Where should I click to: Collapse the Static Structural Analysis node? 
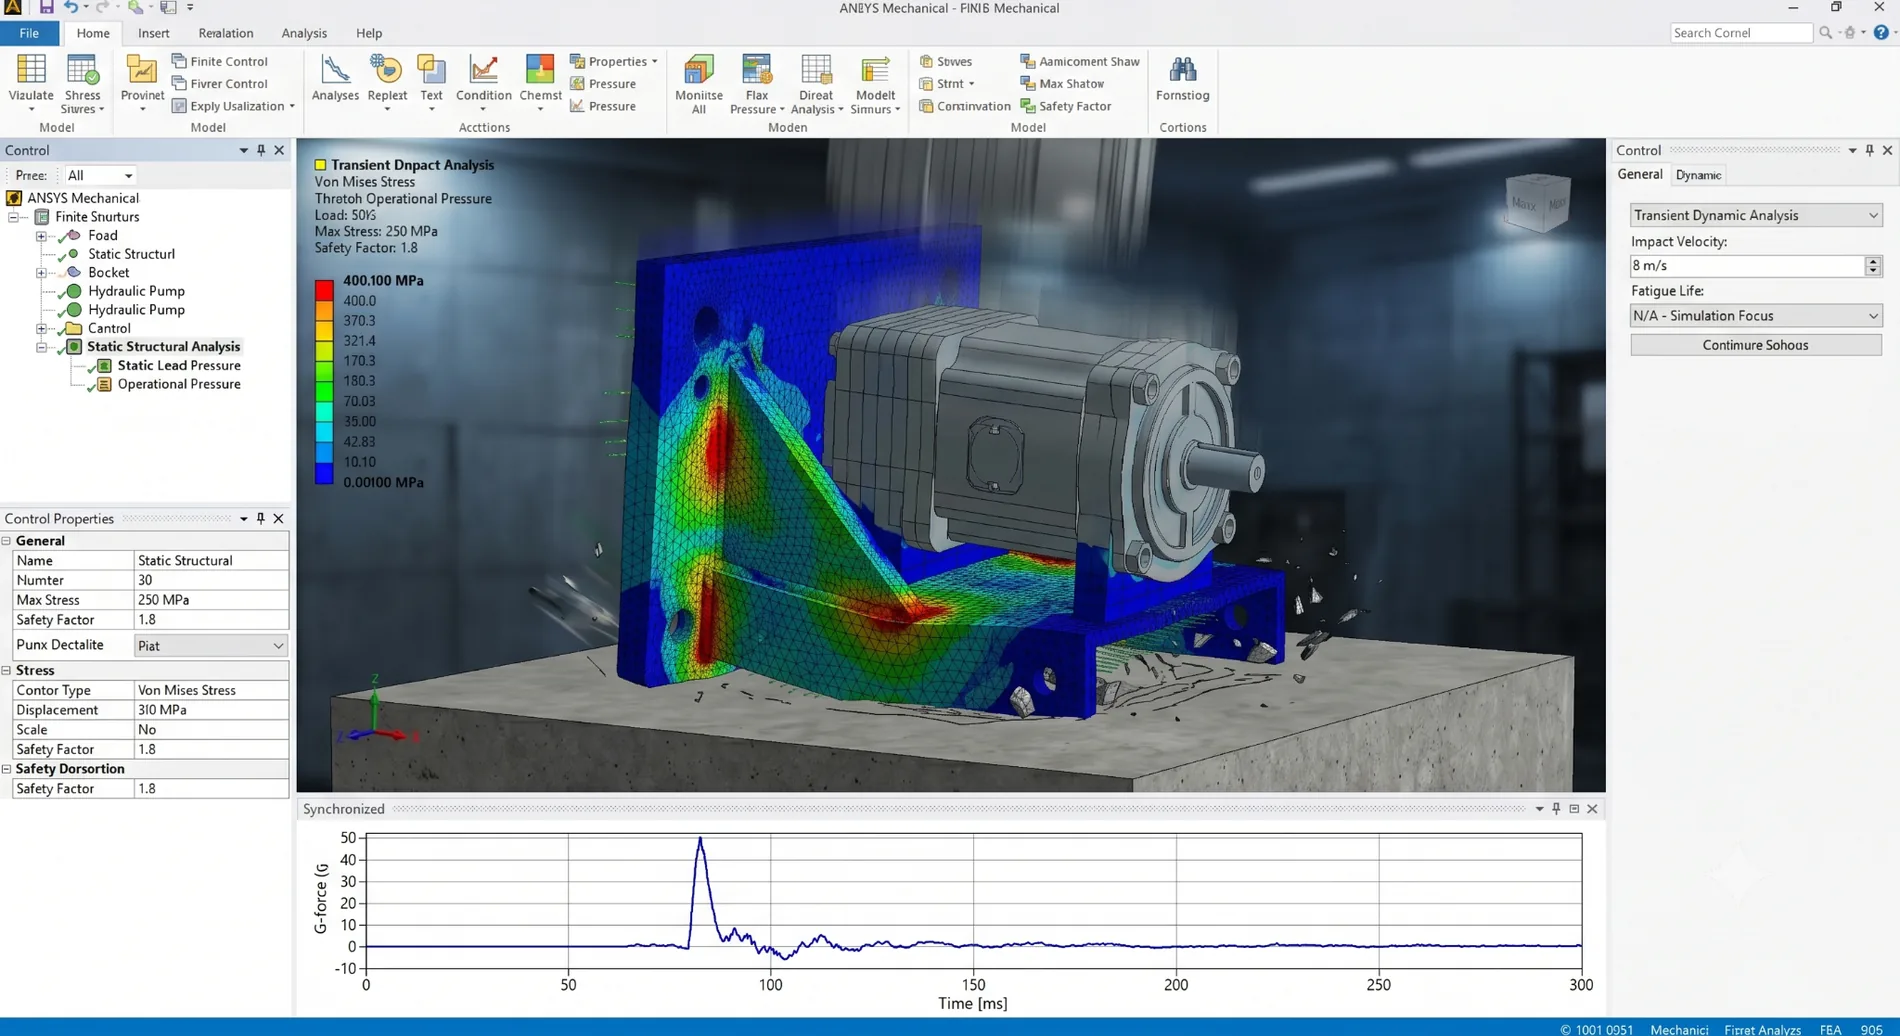[x=41, y=347]
